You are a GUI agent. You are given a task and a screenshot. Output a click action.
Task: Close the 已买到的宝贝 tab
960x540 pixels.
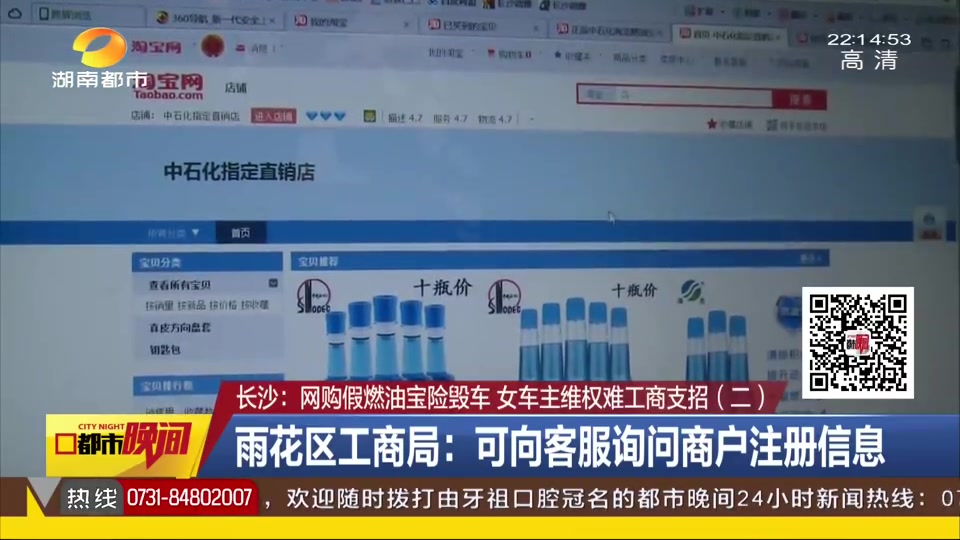536,28
